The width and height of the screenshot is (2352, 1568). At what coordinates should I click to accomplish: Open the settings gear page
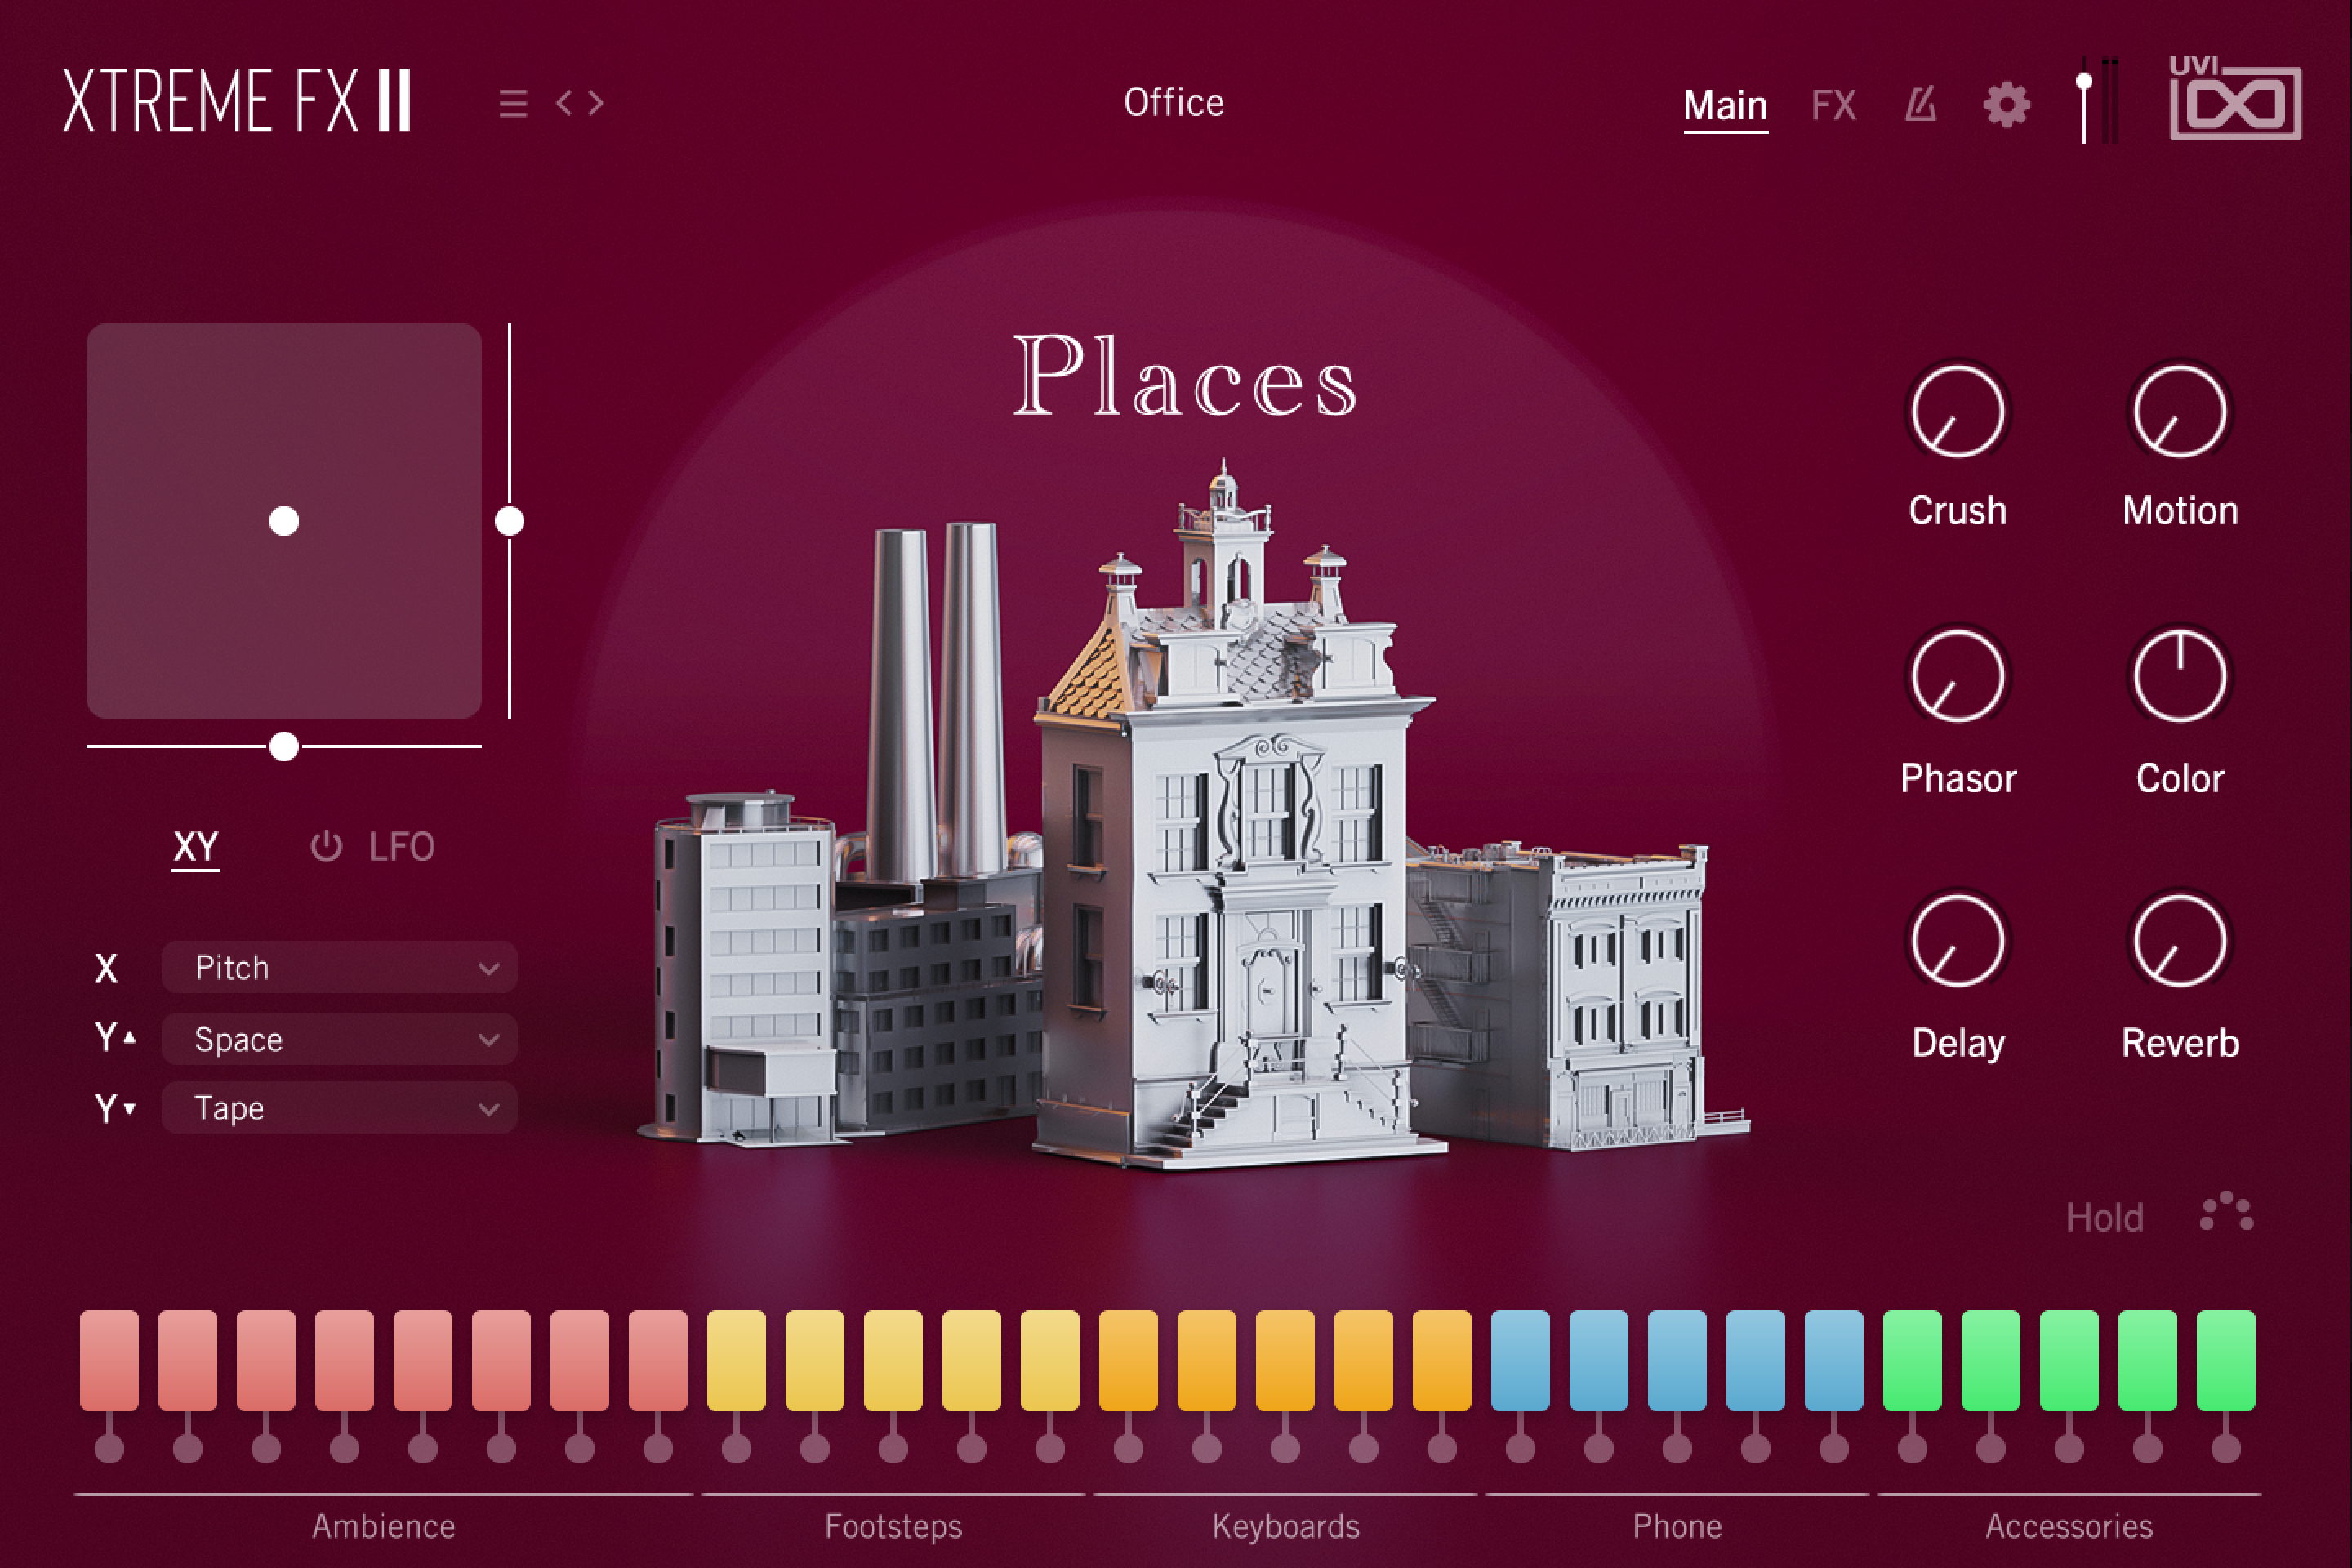coord(2007,104)
